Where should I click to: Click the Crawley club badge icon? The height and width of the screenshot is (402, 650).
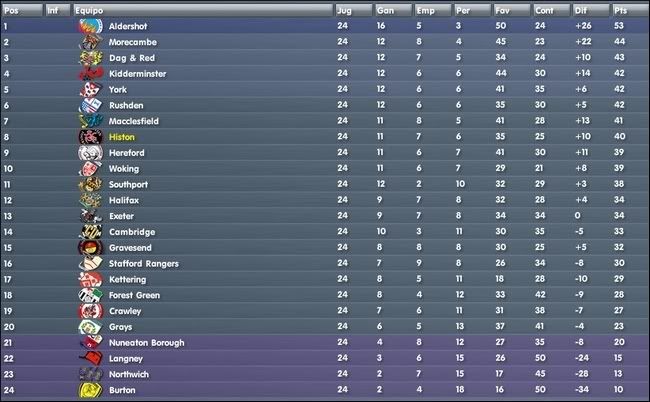90,311
